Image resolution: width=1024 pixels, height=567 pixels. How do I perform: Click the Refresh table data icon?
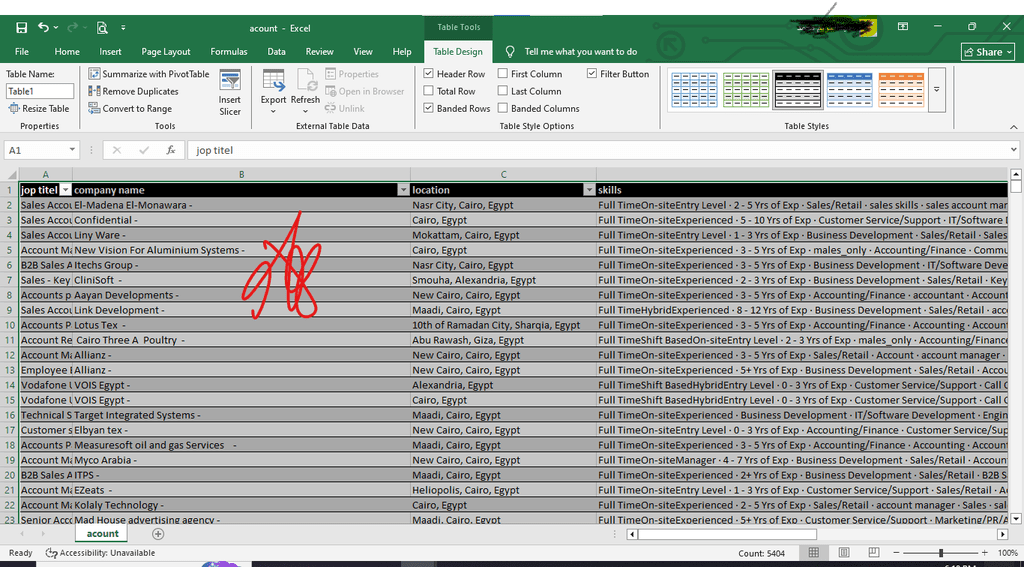click(x=306, y=80)
